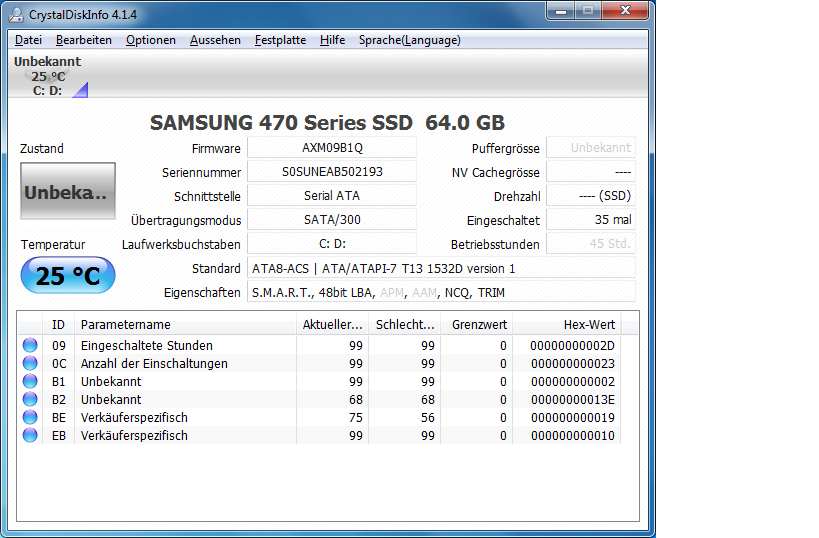Click the Standard field ATA8-ACS
Image resolution: width=819 pixels, height=538 pixels.
coord(441,268)
